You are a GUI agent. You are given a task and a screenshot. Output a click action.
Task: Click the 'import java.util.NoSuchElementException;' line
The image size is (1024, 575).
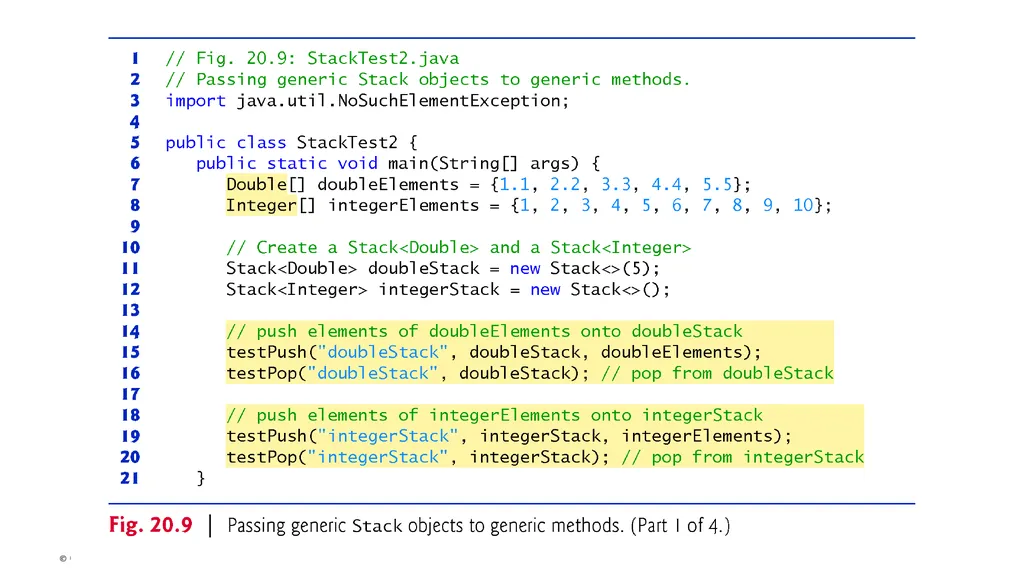point(367,101)
